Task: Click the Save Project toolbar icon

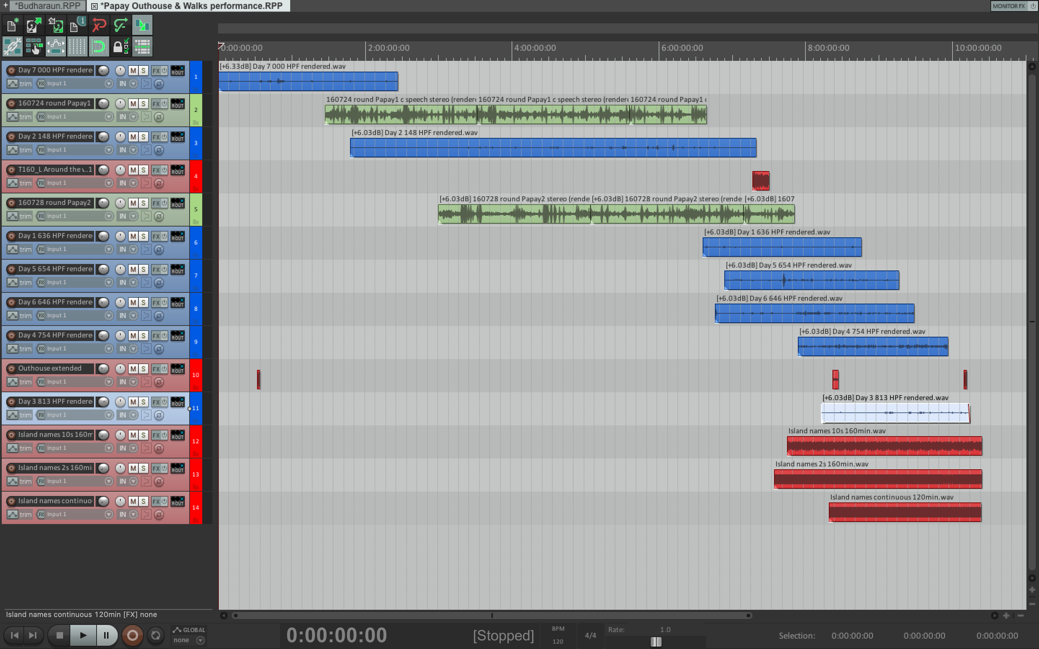Action: click(x=55, y=25)
